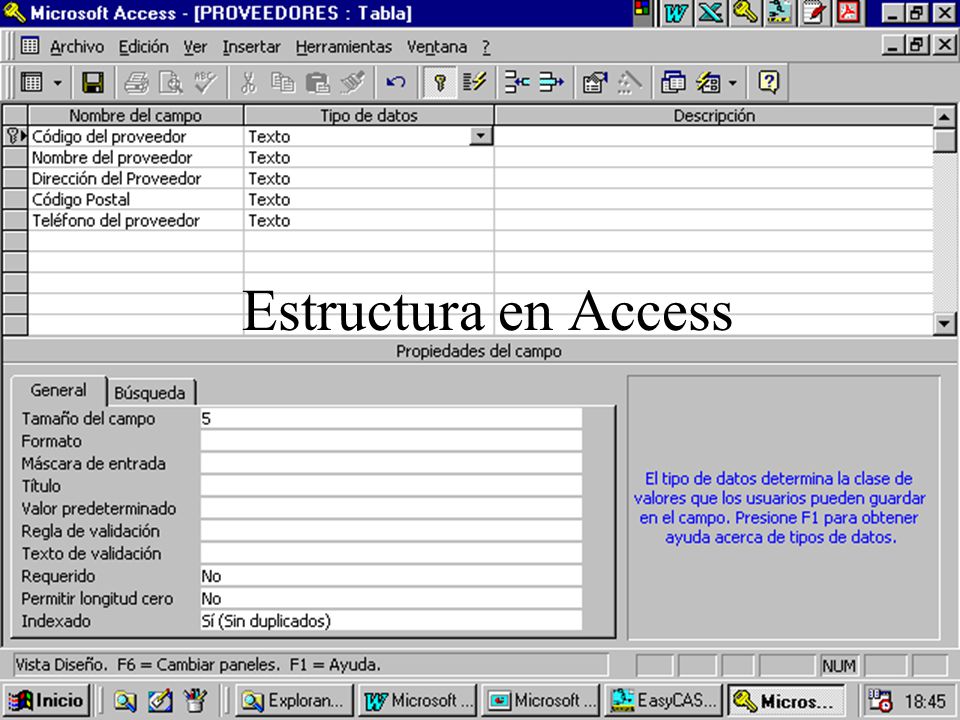Expand the New Object dropdown arrow
The image size is (960, 720).
click(x=733, y=83)
